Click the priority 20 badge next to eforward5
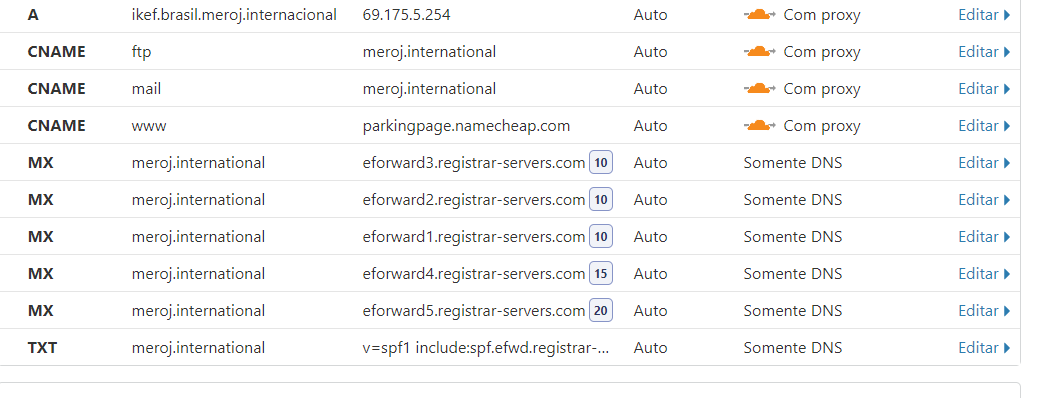This screenshot has height=398, width=1041. click(x=601, y=310)
